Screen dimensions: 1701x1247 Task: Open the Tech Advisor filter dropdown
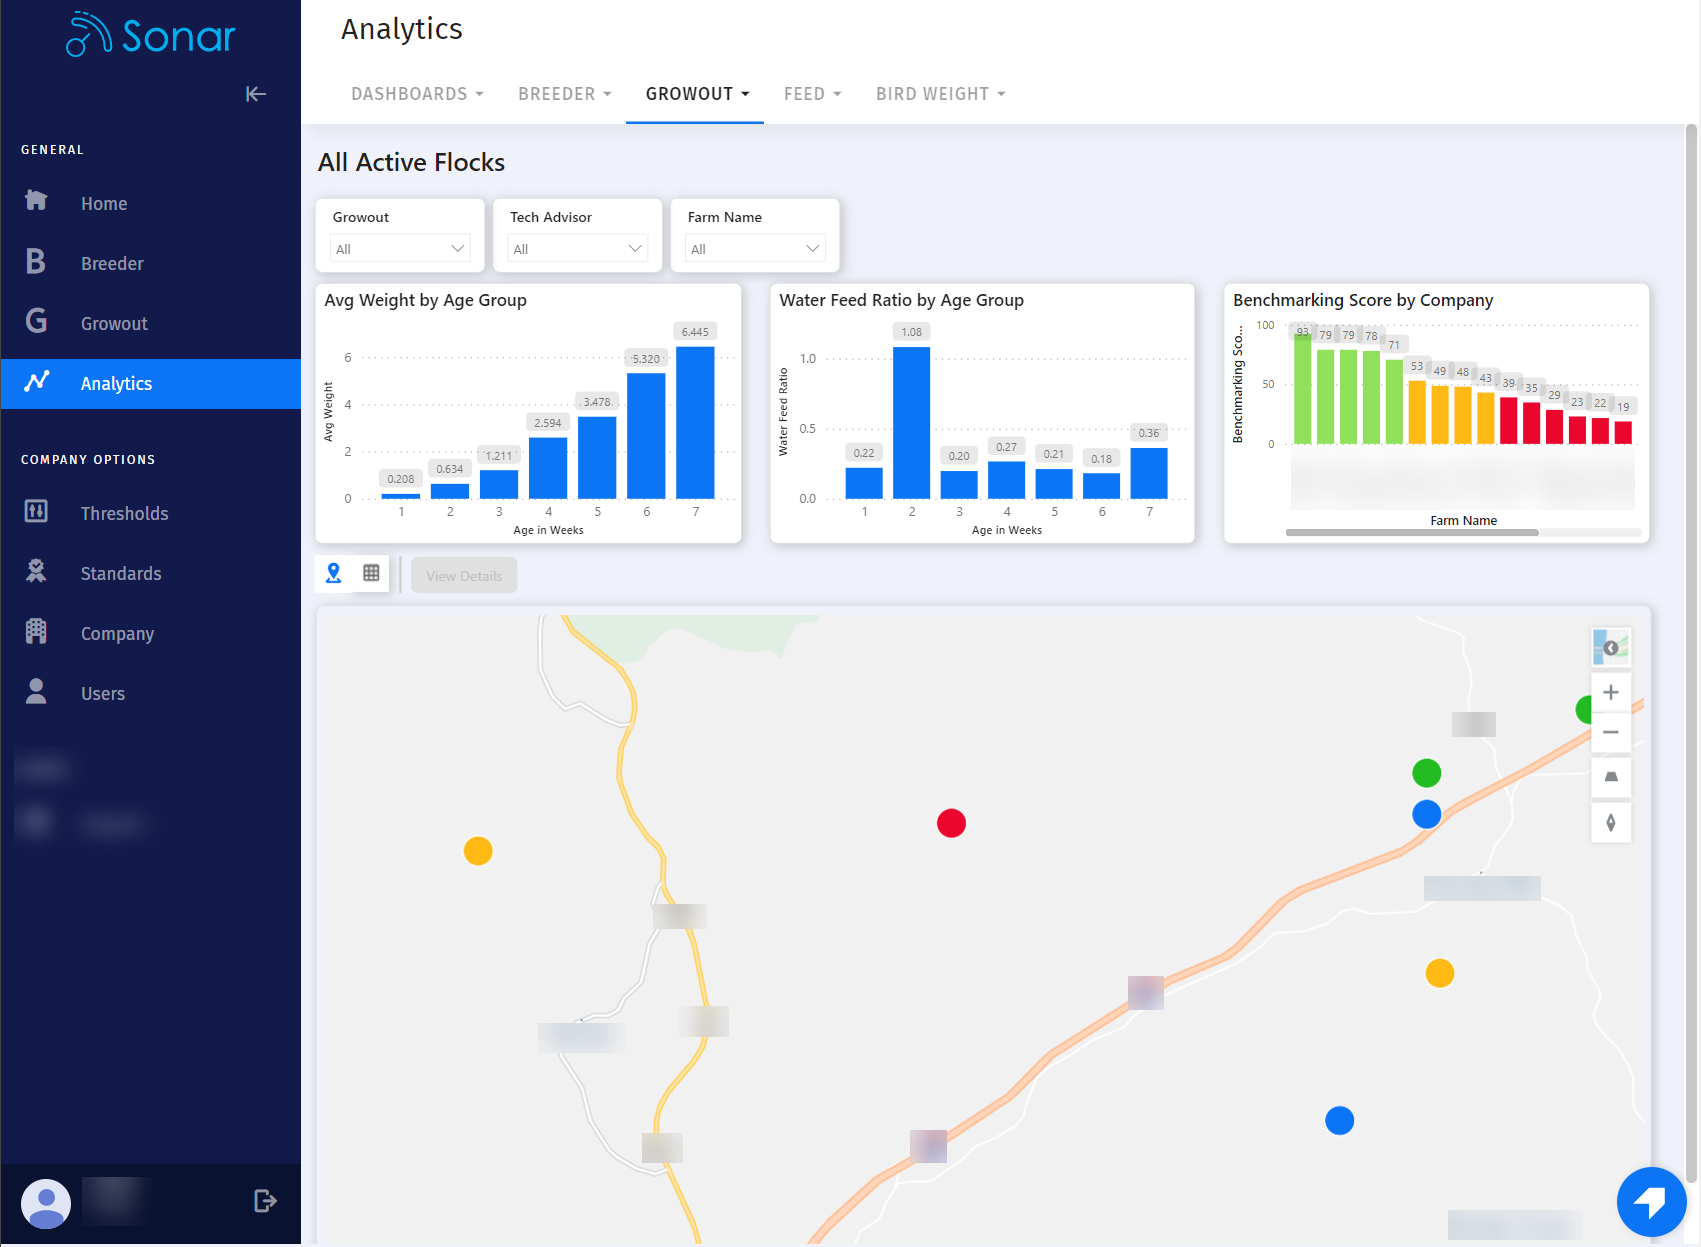coord(578,248)
